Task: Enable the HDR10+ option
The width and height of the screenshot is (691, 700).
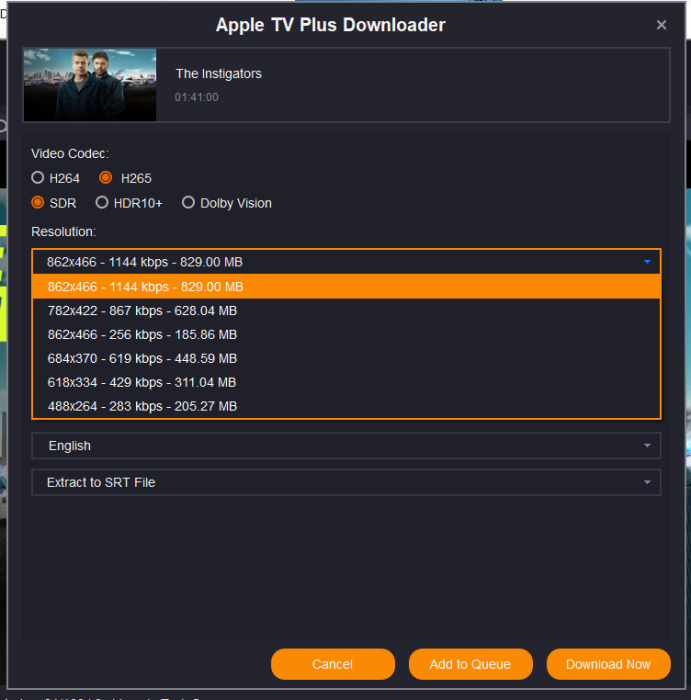Action: pyautogui.click(x=102, y=203)
